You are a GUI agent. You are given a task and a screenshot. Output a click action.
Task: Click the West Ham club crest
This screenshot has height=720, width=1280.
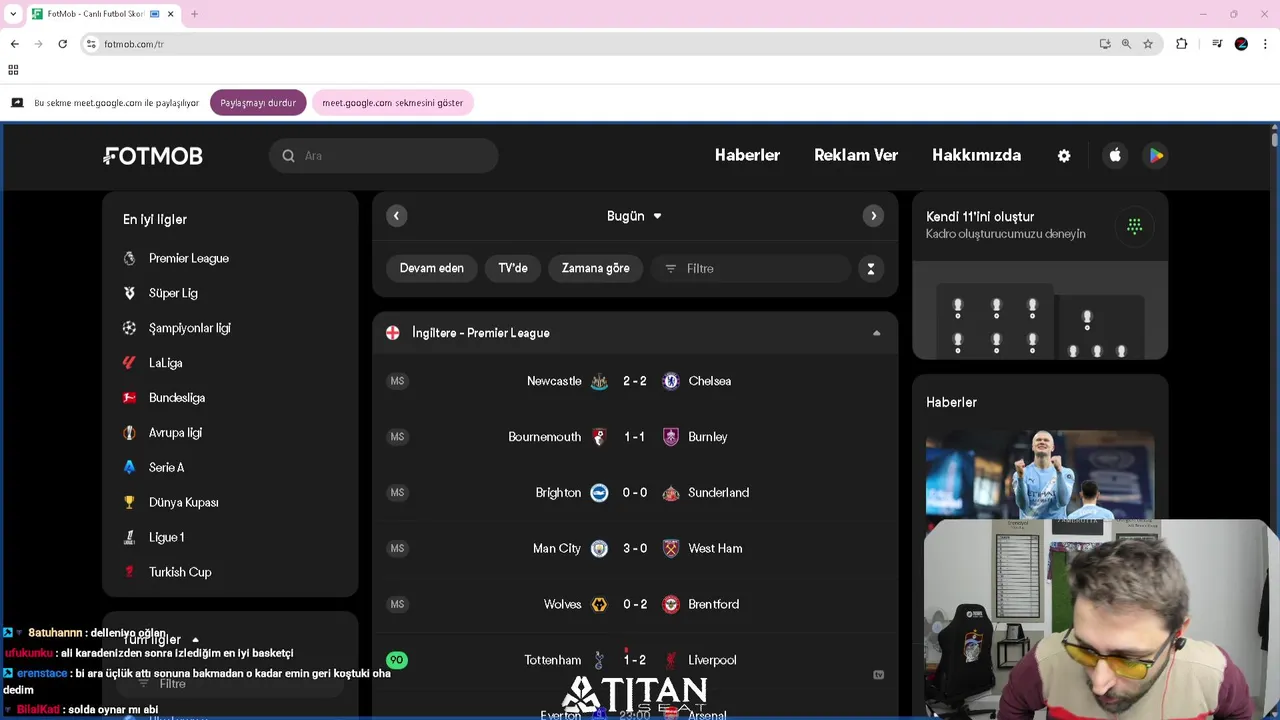671,548
